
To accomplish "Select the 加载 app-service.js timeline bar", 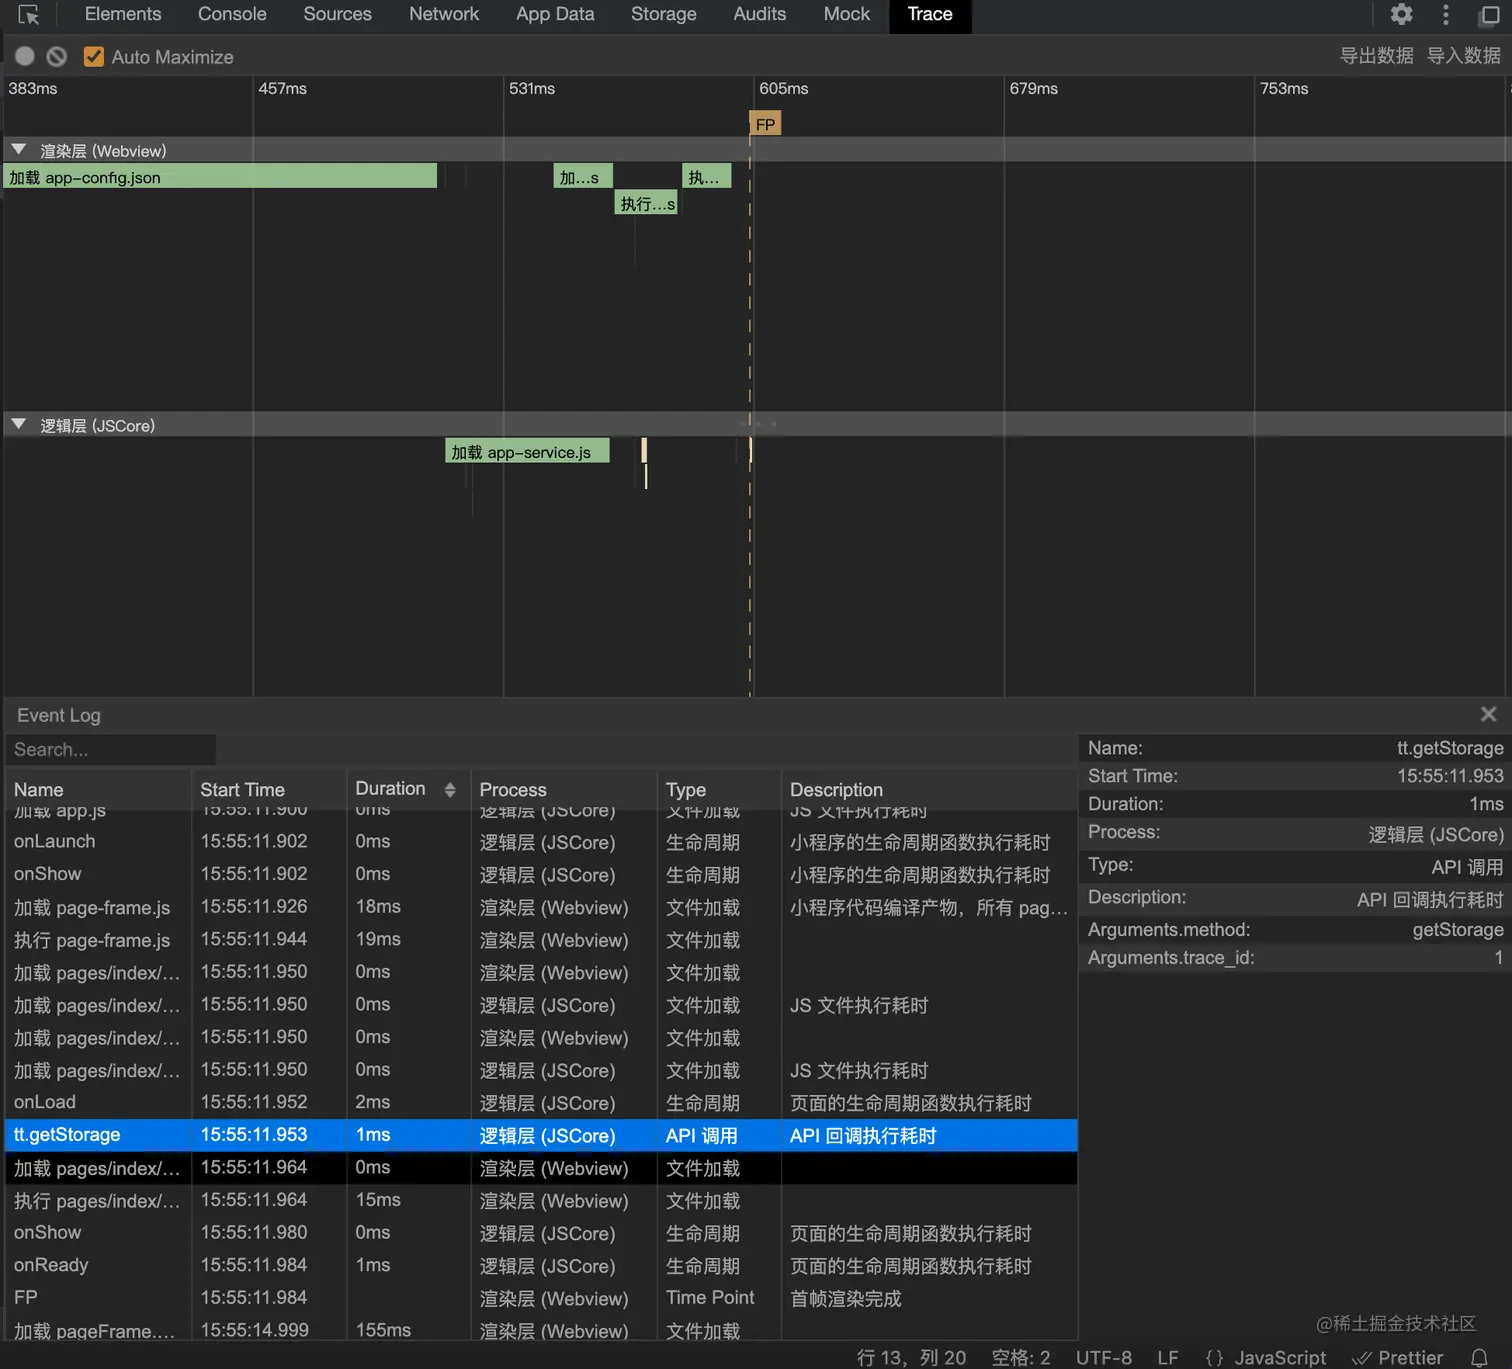I will [527, 451].
